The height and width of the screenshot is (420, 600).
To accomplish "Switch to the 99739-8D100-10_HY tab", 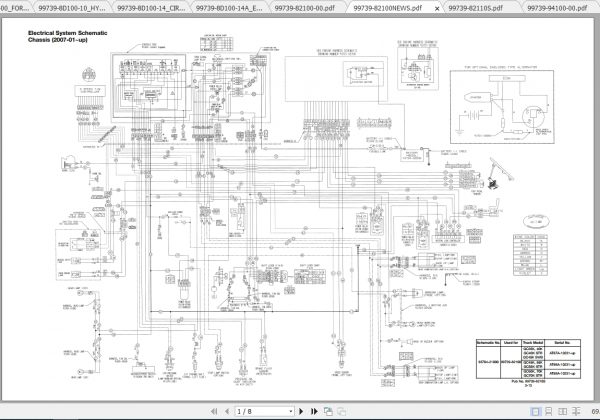I will click(x=72, y=8).
